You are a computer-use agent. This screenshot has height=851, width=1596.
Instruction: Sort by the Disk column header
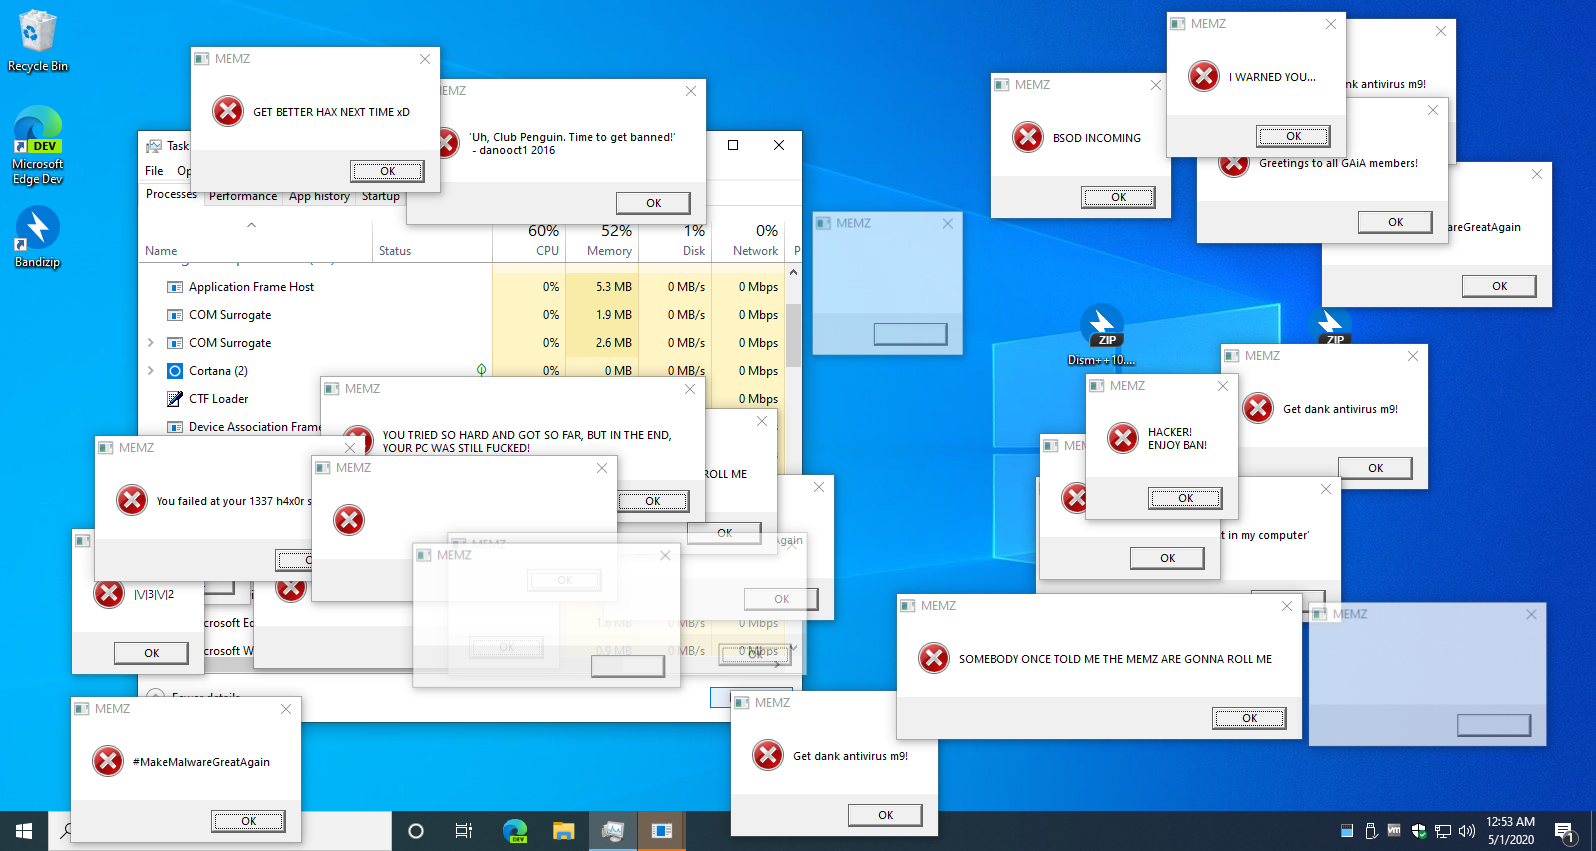[675, 240]
